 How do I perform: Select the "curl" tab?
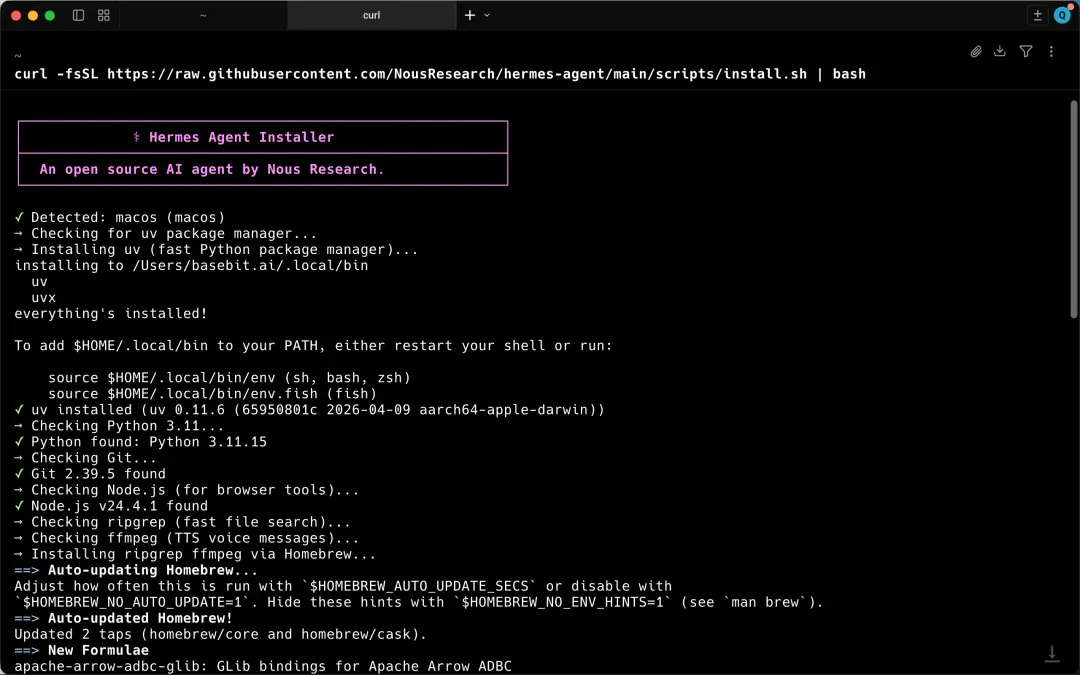371,15
